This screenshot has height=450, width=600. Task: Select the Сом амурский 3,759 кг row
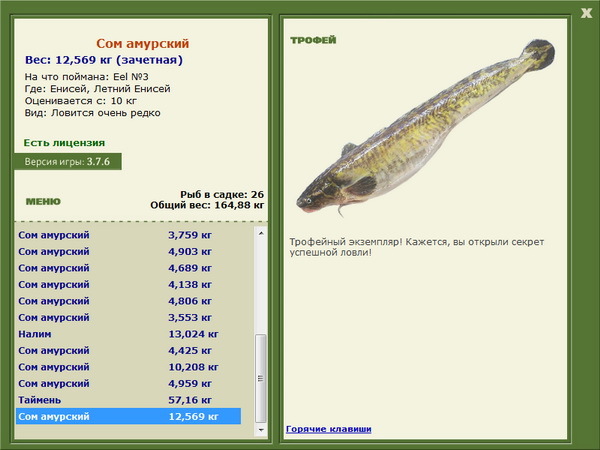(x=129, y=235)
